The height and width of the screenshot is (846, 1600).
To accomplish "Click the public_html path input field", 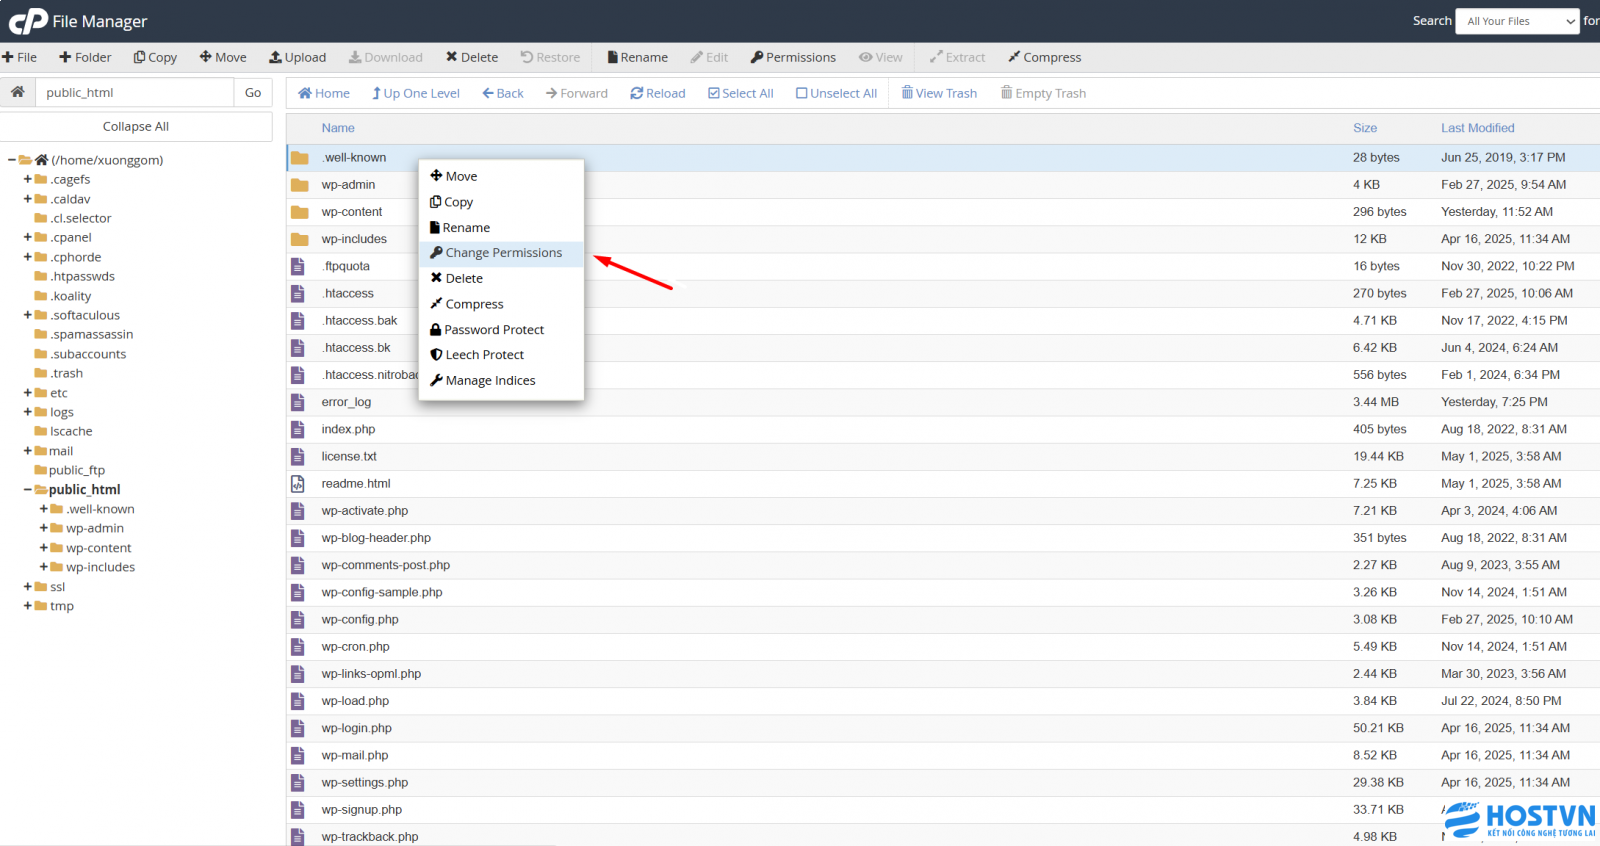I will pos(135,92).
